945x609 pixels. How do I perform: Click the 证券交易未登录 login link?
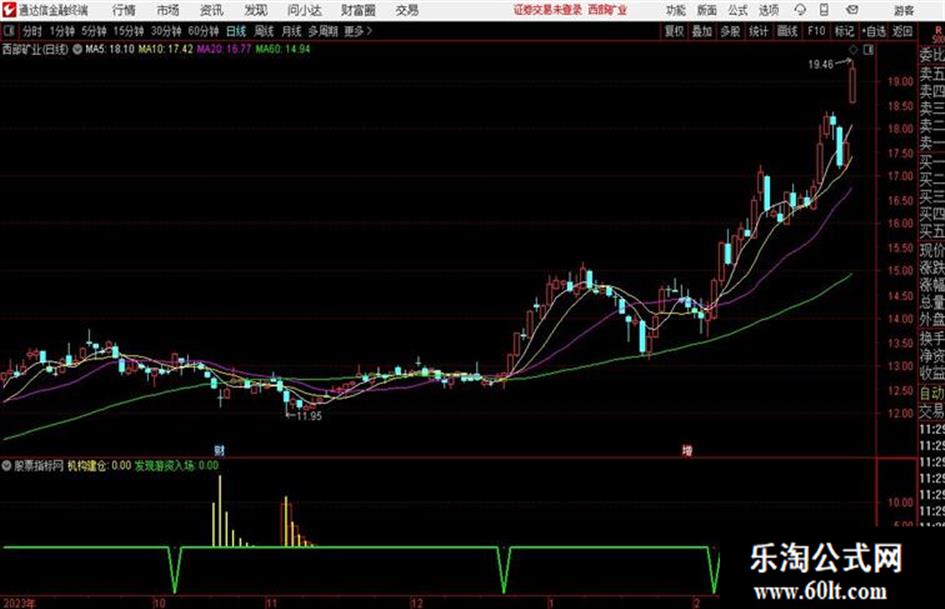548,10
